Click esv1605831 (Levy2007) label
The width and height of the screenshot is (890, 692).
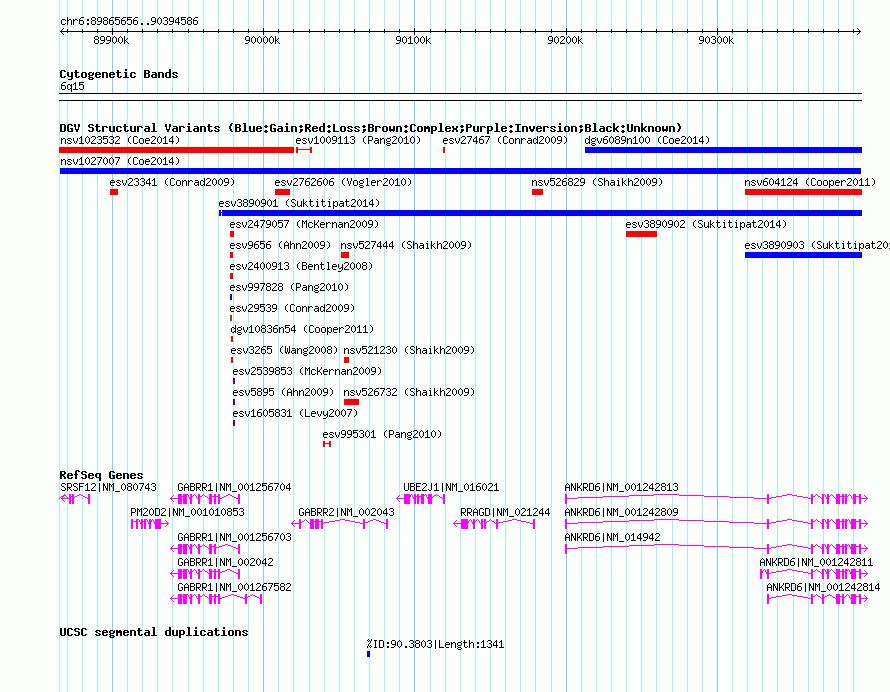(x=295, y=413)
